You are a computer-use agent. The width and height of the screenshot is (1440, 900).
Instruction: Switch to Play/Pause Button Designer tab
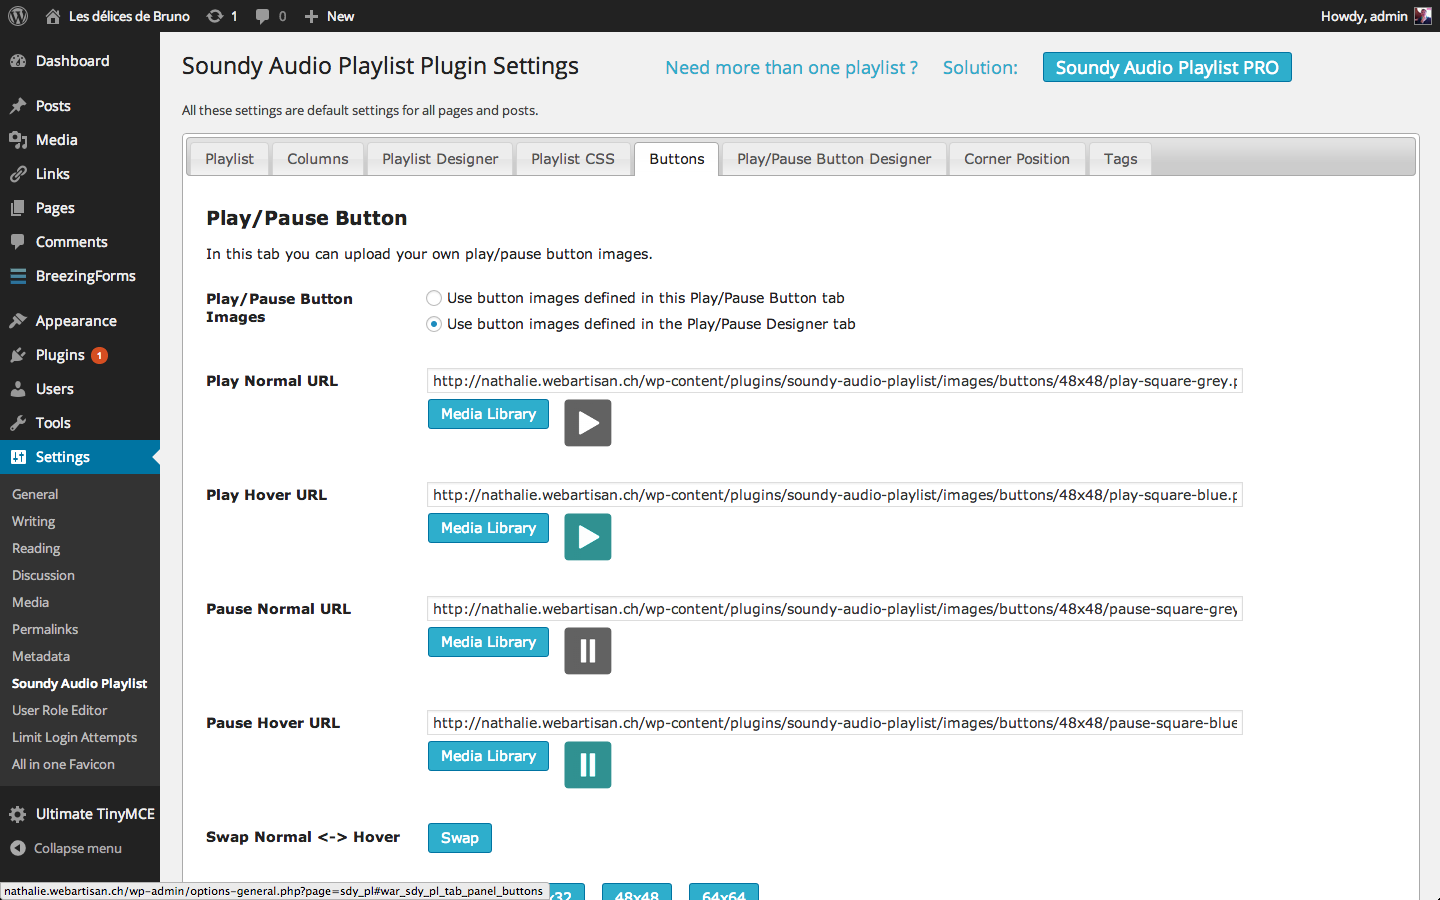pyautogui.click(x=834, y=159)
